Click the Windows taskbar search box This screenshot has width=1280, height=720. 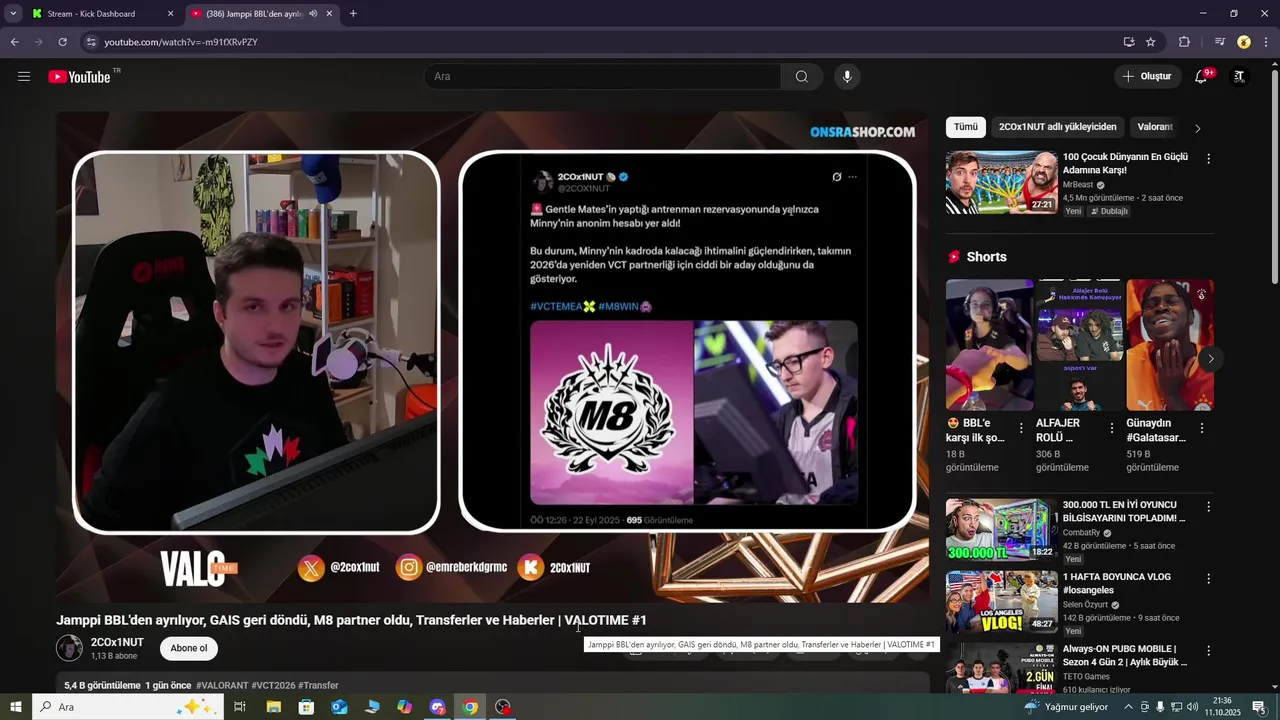tap(128, 707)
